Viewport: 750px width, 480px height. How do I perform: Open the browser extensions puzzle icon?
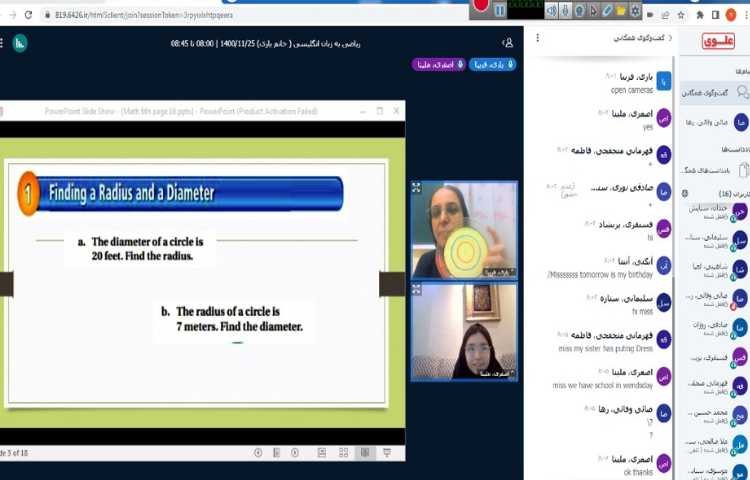coord(699,15)
